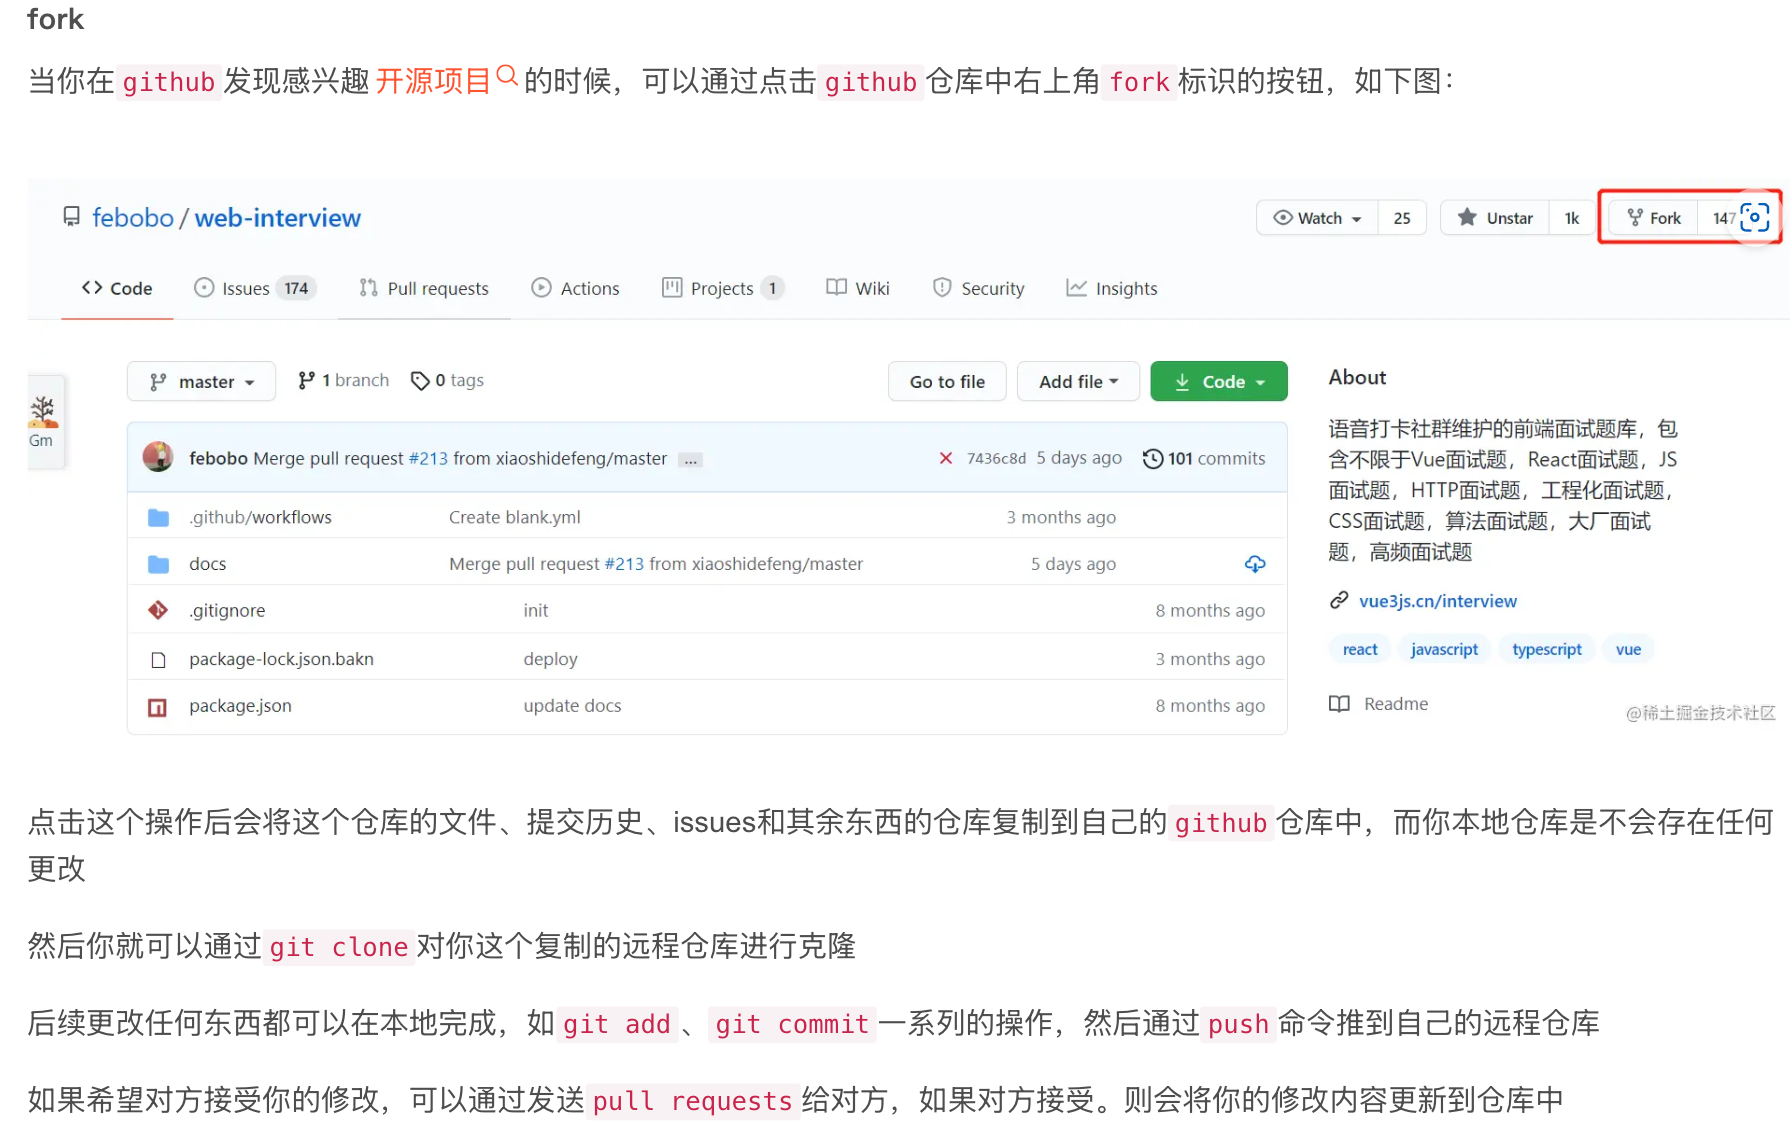Click the watchers count 25
The width and height of the screenshot is (1790, 1140).
pos(1402,218)
